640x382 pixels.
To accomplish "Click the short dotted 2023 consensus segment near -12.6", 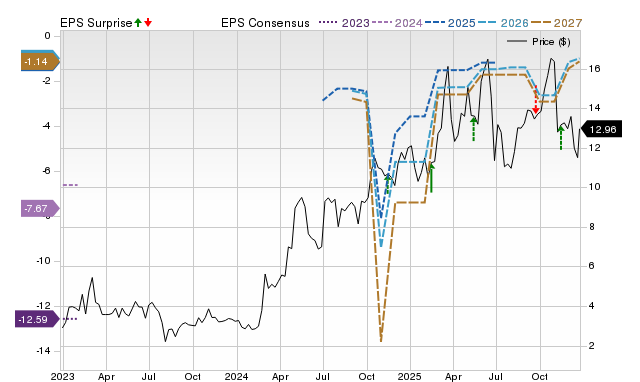I will 69,318.
